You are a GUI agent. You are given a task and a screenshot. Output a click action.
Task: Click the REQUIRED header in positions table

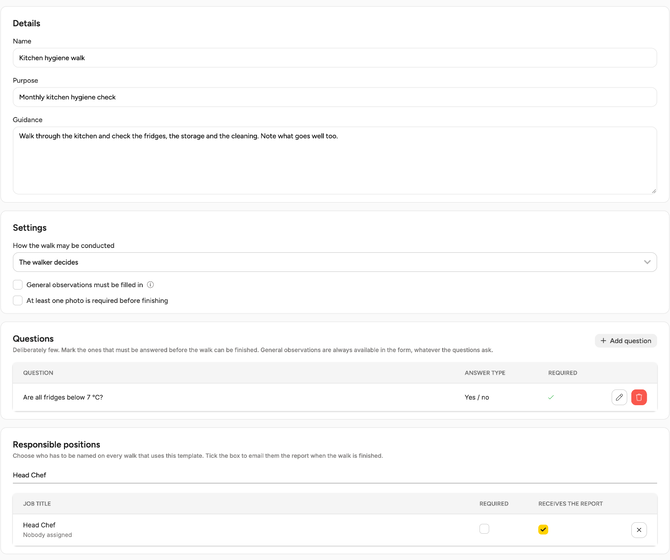pos(494,504)
